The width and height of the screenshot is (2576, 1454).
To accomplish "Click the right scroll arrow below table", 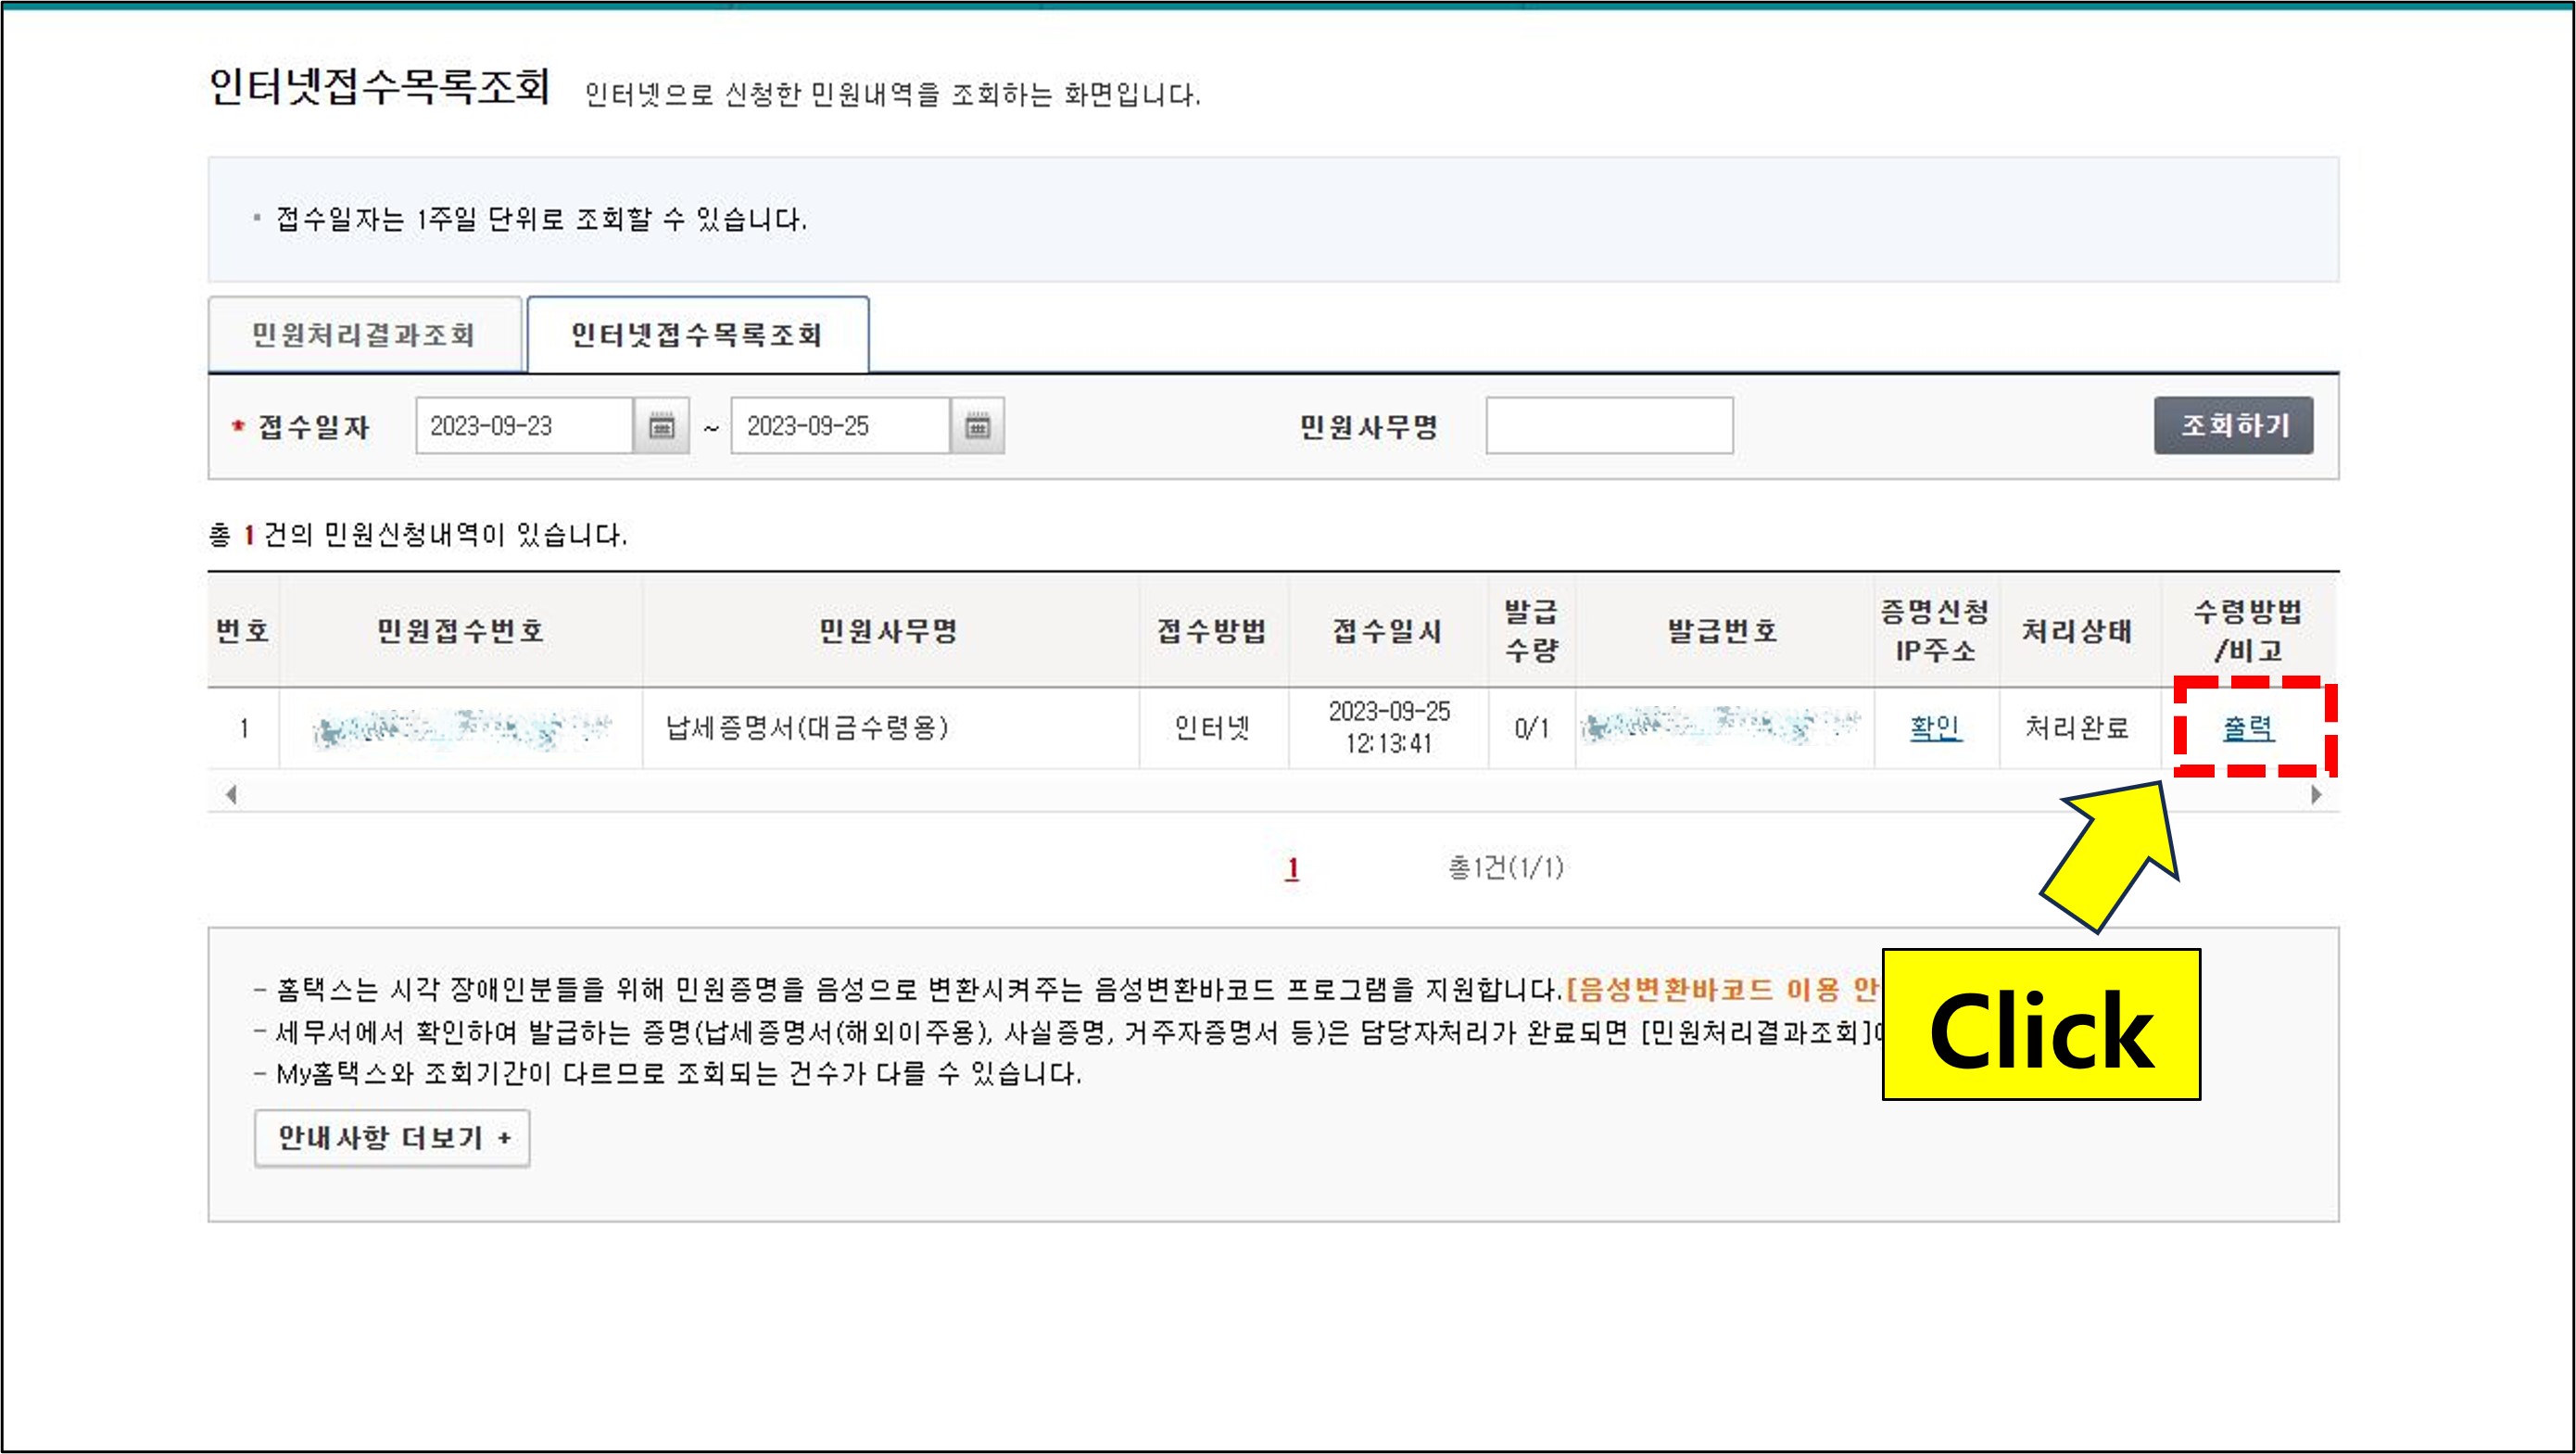I will [2316, 795].
